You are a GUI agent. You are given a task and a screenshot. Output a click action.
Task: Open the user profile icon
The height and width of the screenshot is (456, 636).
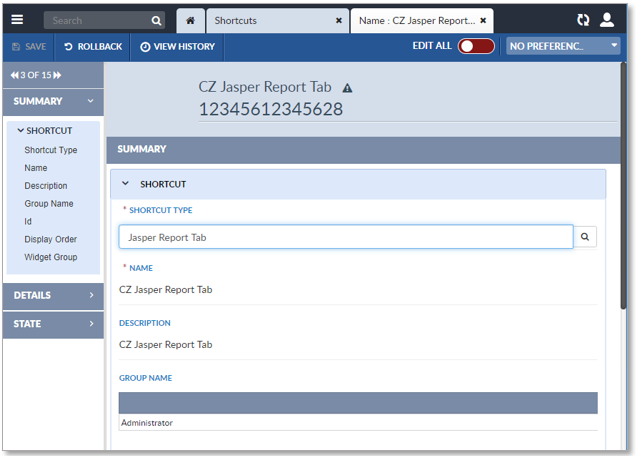point(607,20)
